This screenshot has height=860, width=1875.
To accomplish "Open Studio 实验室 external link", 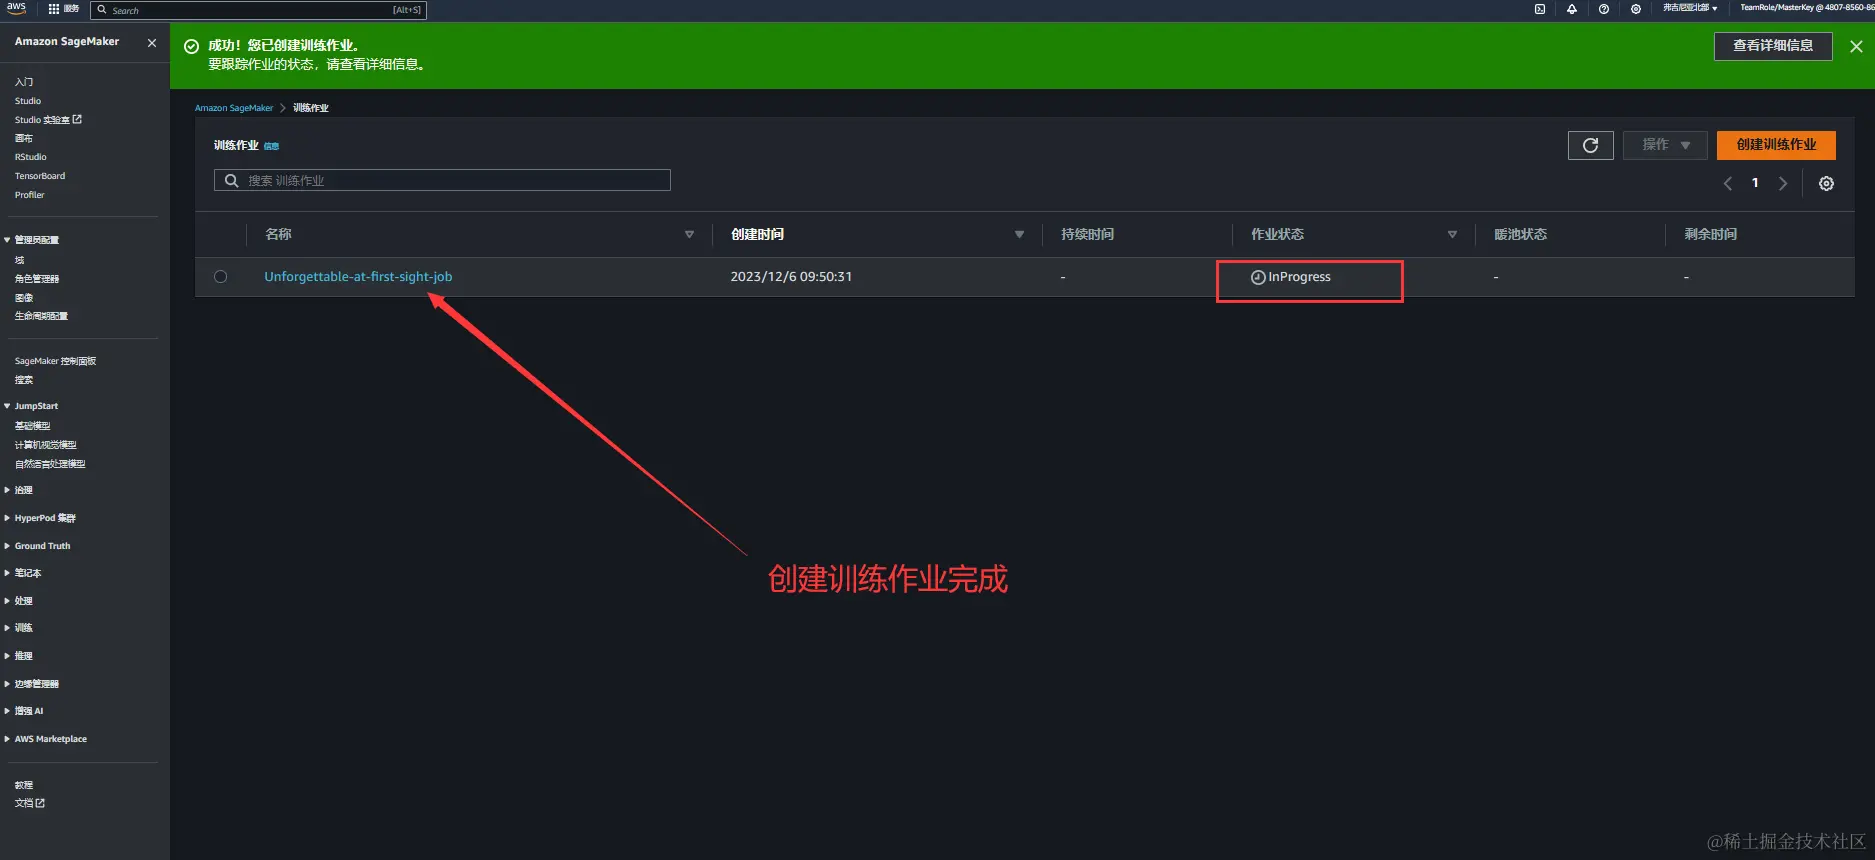I will [x=48, y=120].
